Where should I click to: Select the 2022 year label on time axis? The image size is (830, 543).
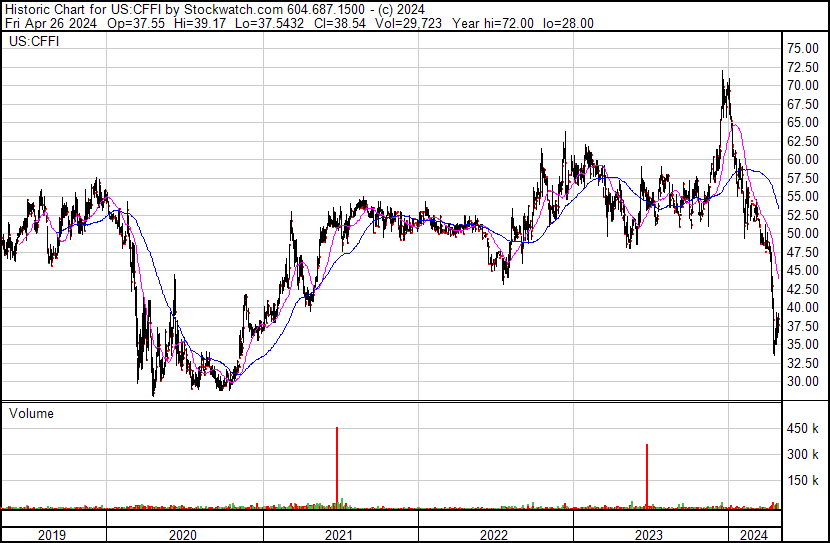(x=494, y=535)
